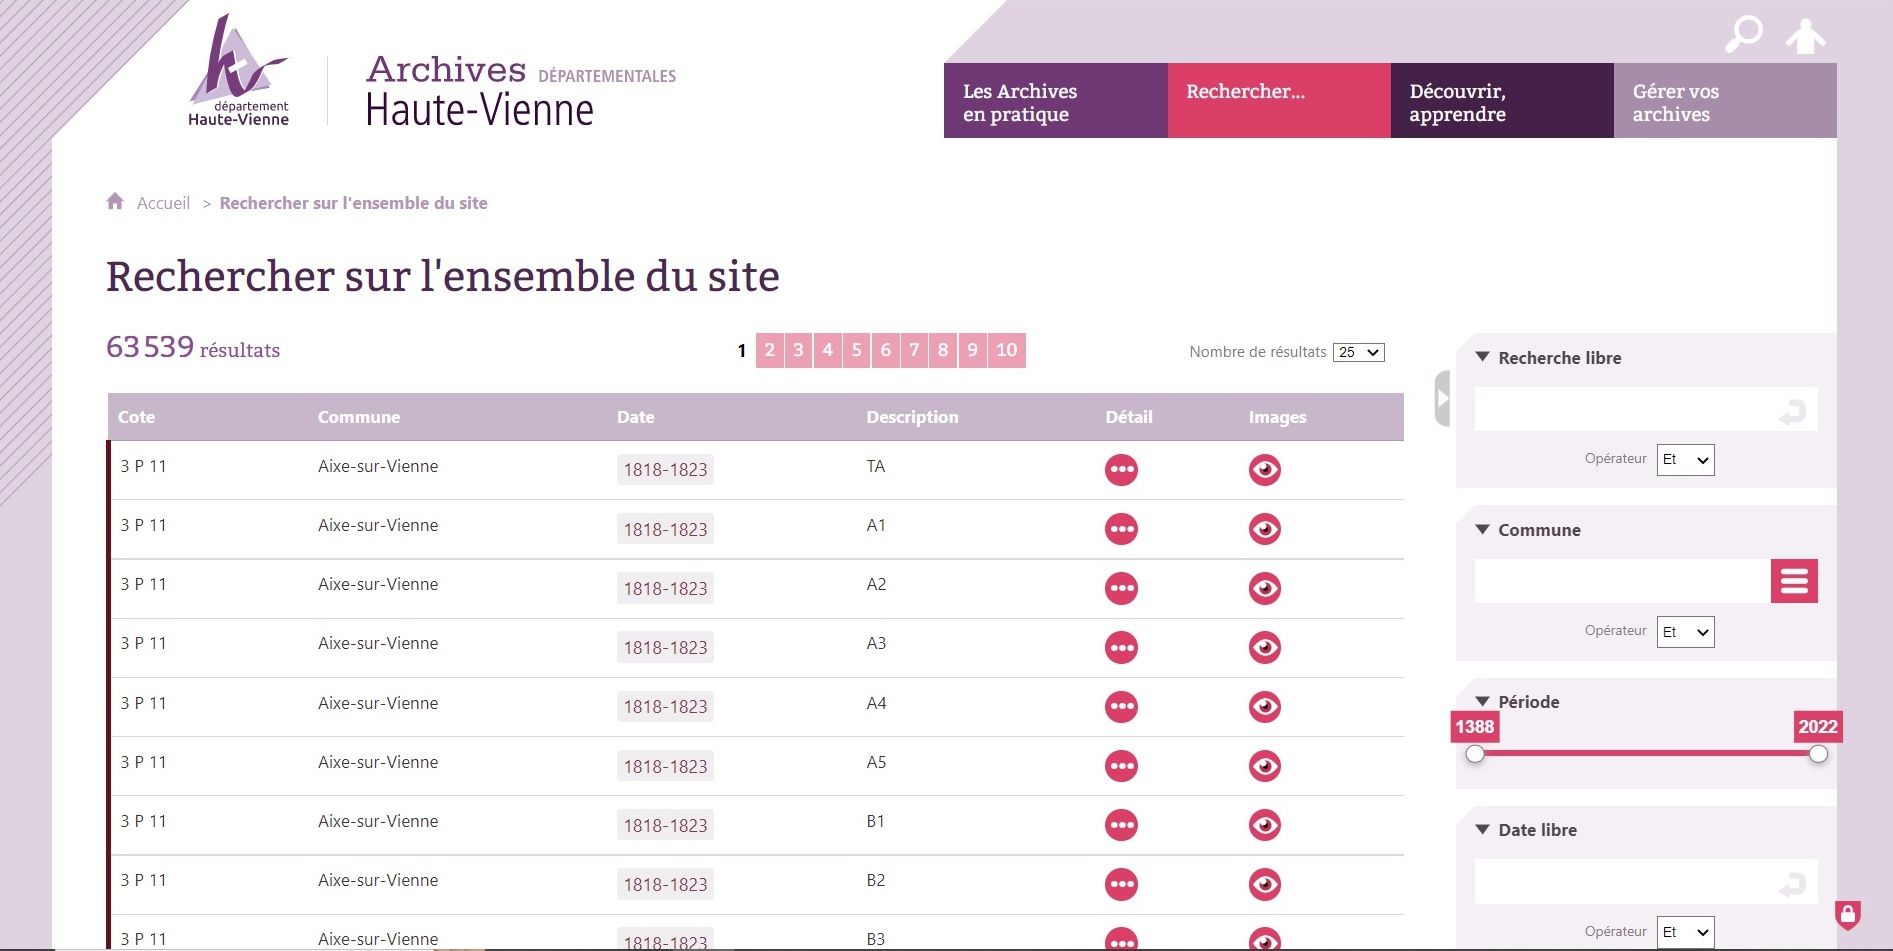Image resolution: width=1893 pixels, height=951 pixels.
Task: Open the Commune list picker icon
Action: tap(1793, 581)
